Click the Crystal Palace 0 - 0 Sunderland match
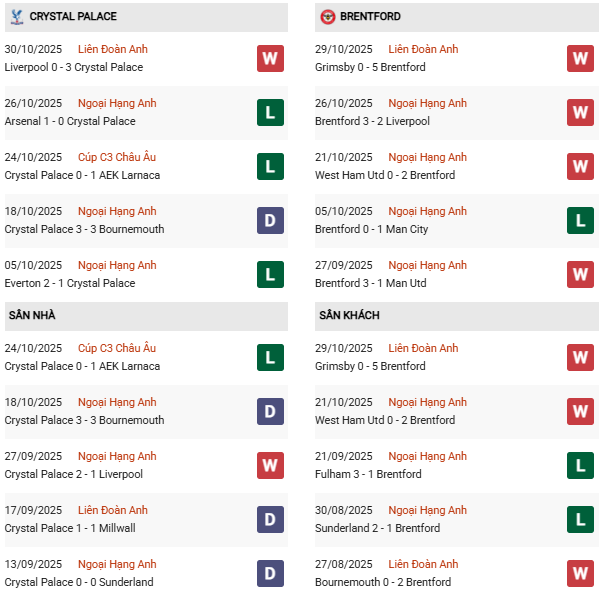The height and width of the screenshot is (596, 600). click(x=79, y=582)
